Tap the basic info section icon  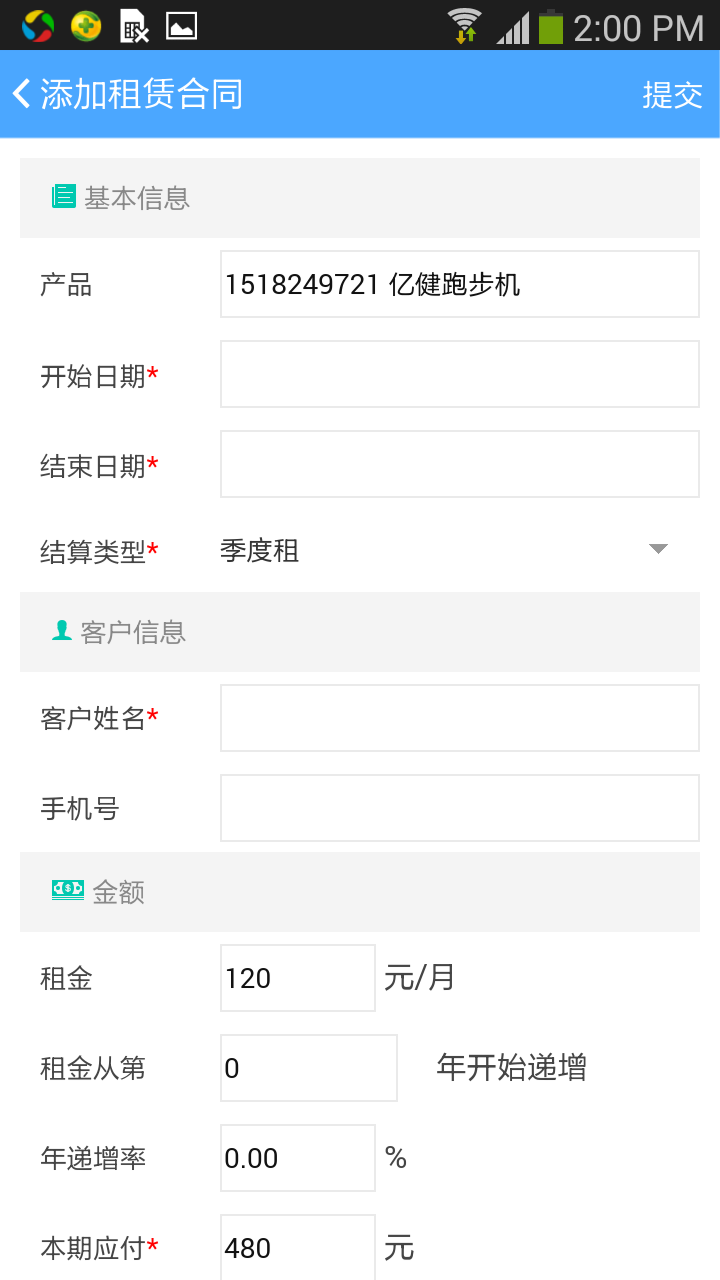(64, 197)
